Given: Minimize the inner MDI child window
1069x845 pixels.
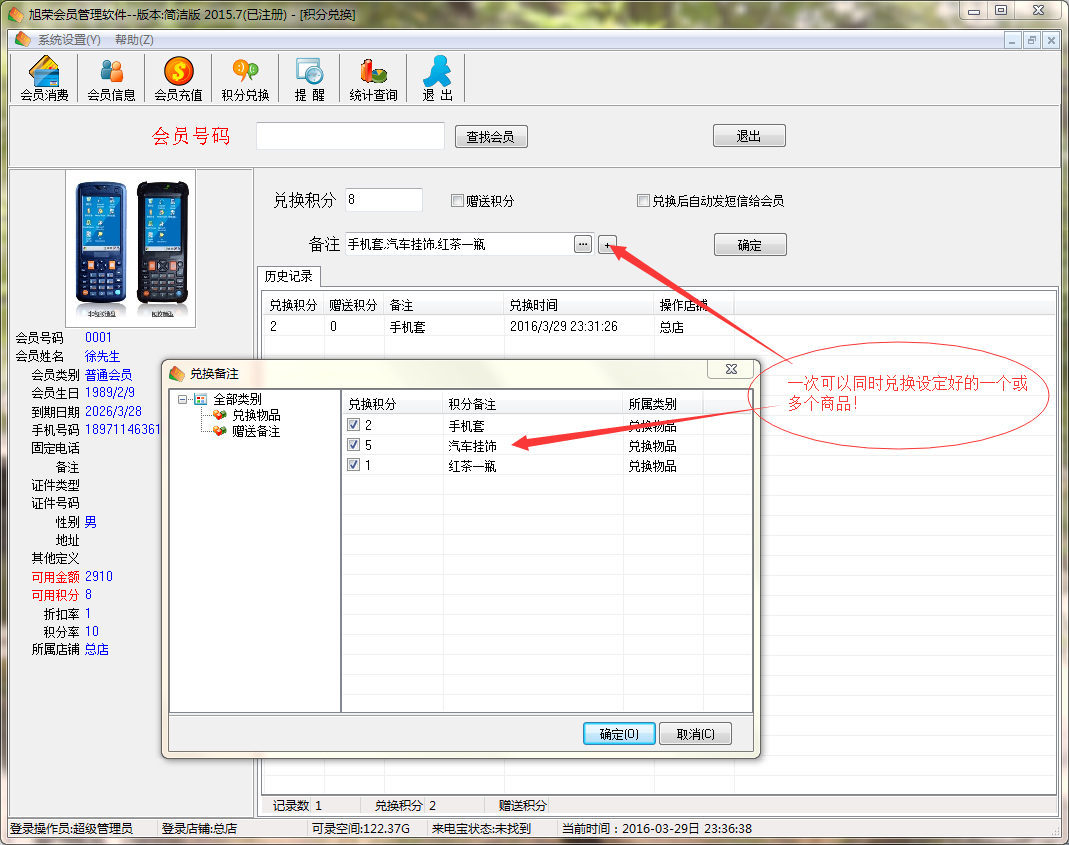Looking at the screenshot, I should [1012, 40].
